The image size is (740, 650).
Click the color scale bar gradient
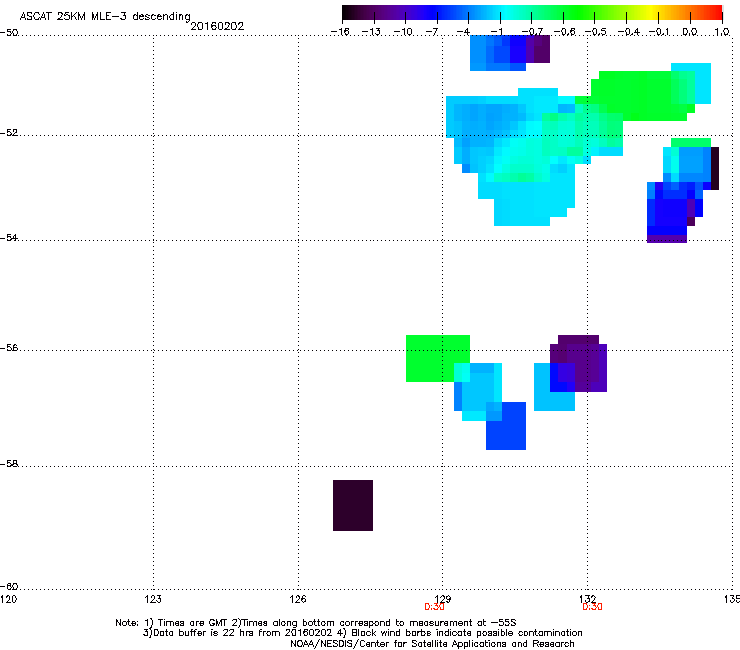(532, 13)
